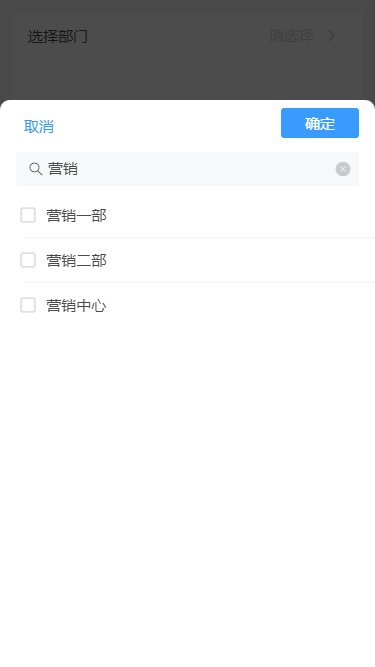Image resolution: width=375 pixels, height=667 pixels.
Task: Click the magnifier search icon
Action: pyautogui.click(x=35, y=169)
